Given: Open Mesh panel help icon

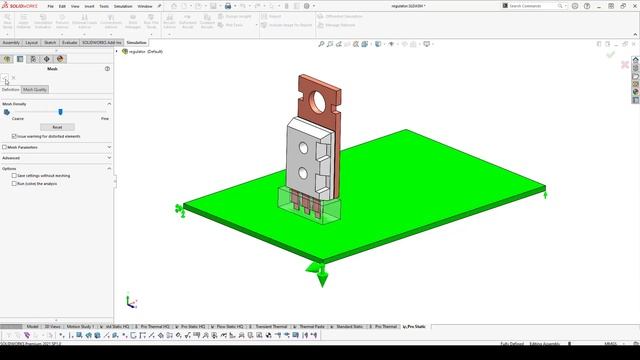Looking at the screenshot, I should coord(107,69).
